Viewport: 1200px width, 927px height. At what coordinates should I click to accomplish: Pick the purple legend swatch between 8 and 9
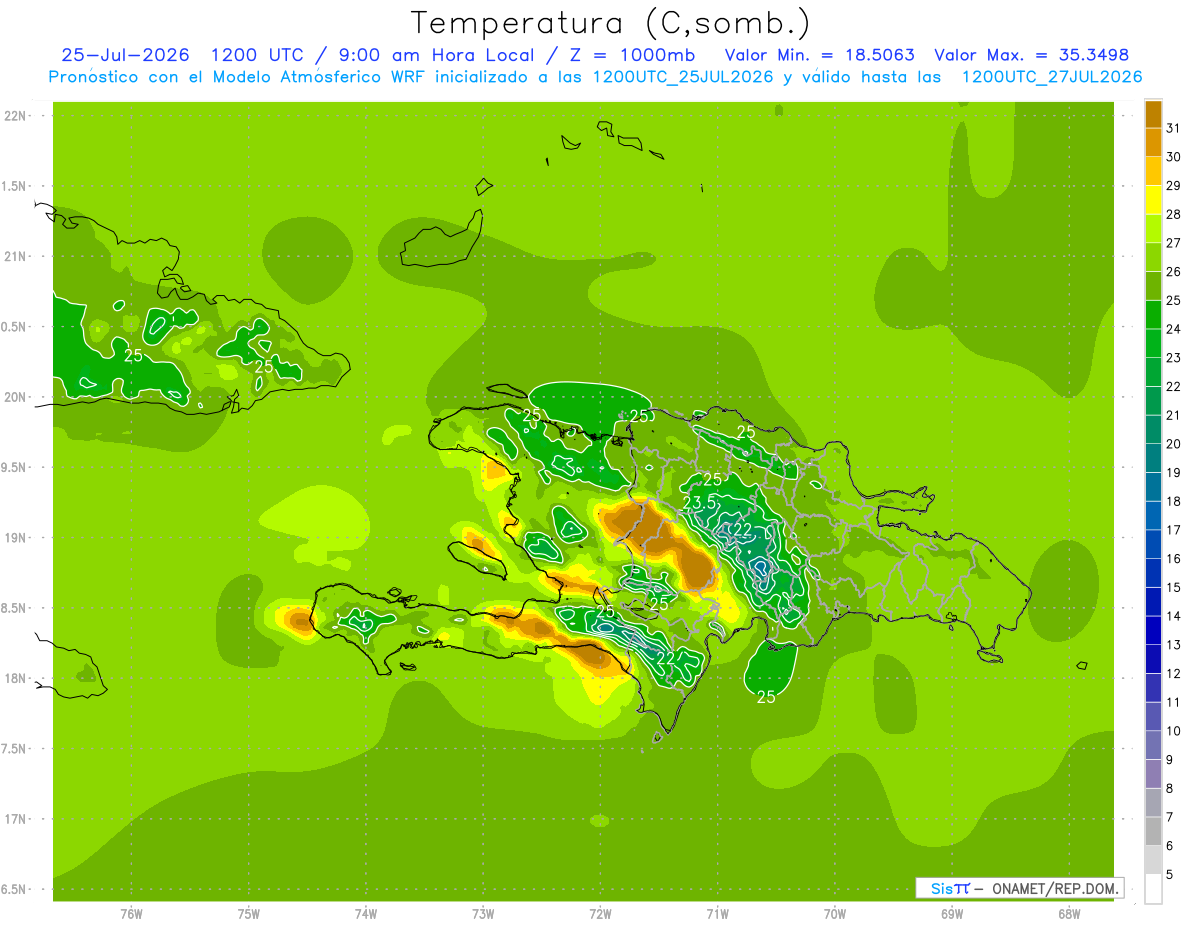(x=1153, y=775)
